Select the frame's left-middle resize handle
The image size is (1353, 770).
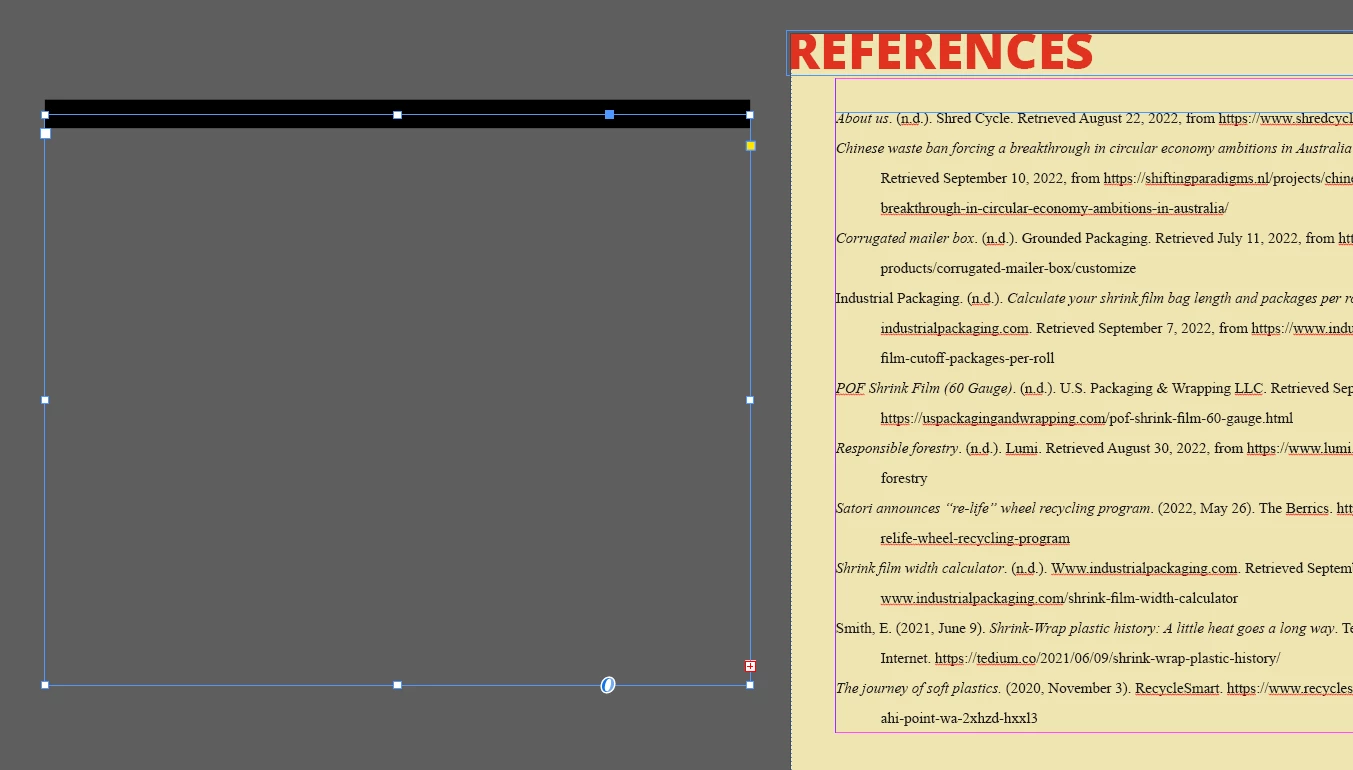click(45, 400)
